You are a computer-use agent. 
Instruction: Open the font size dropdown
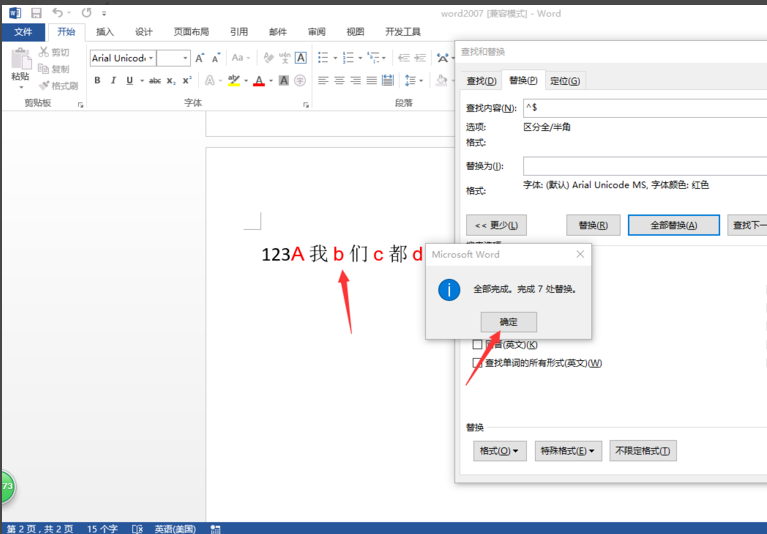click(x=185, y=58)
